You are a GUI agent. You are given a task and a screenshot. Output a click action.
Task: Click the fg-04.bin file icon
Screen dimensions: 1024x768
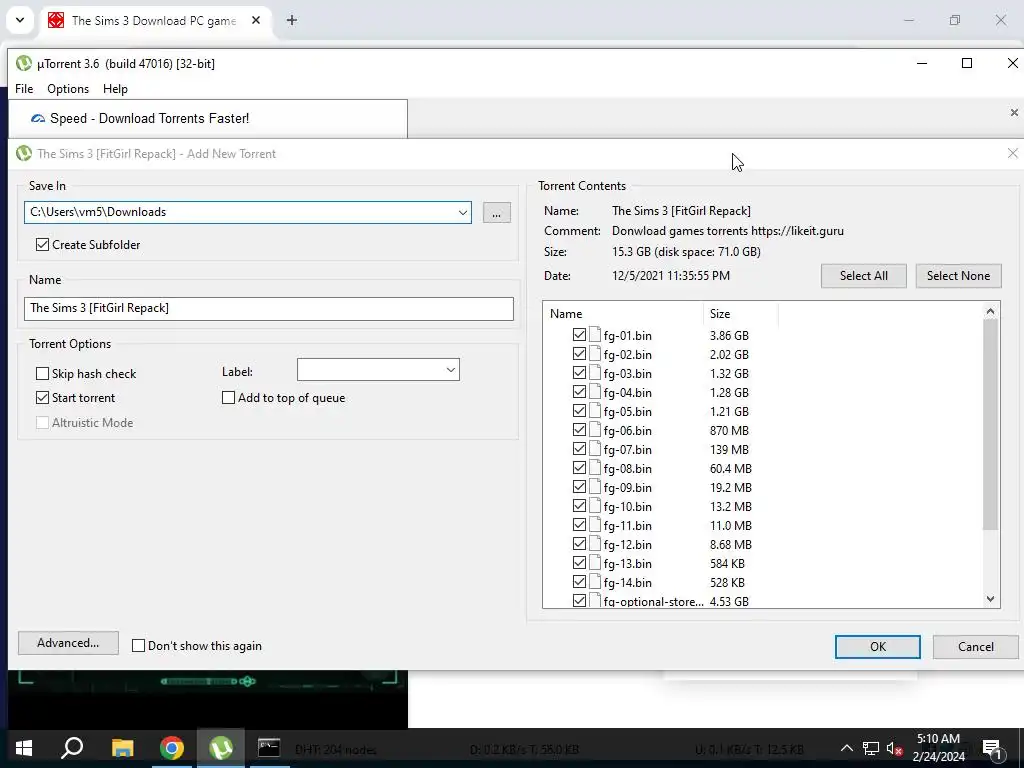(595, 392)
